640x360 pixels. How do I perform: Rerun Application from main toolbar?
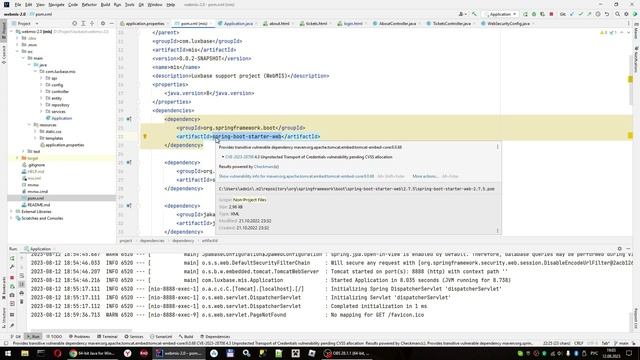pos(525,14)
